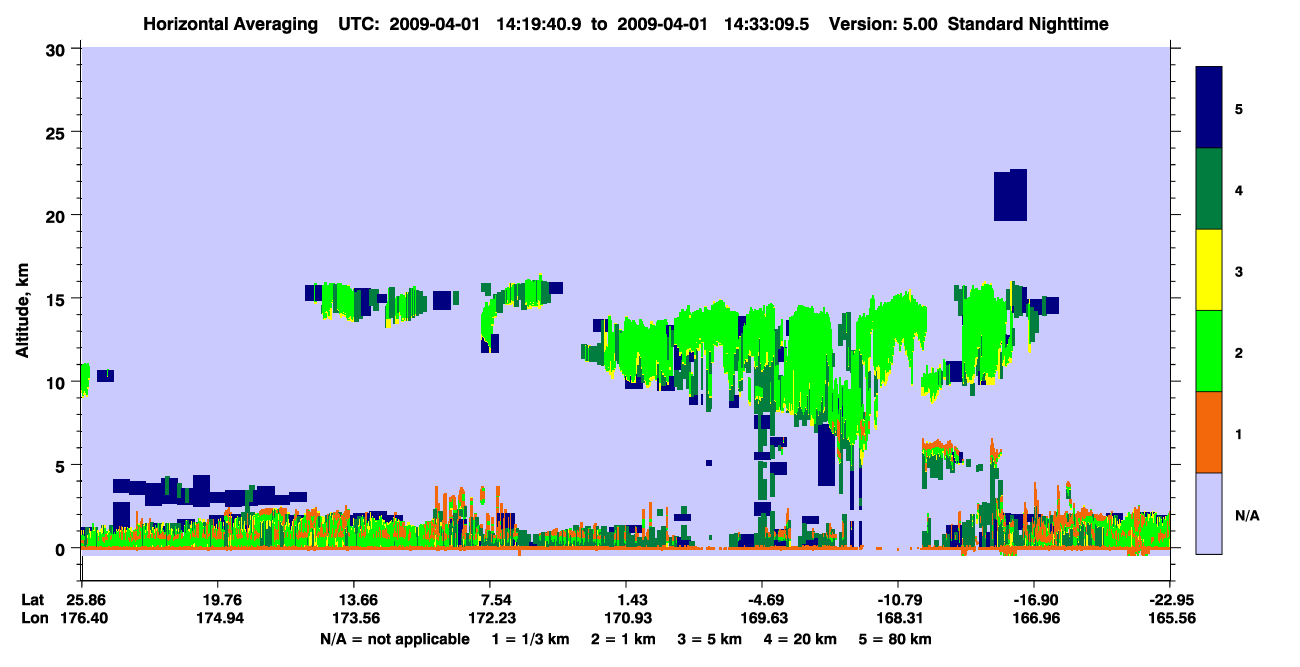The width and height of the screenshot is (1300, 667).
Task: Click legend text '4 = 20 km'
Action: (802, 639)
